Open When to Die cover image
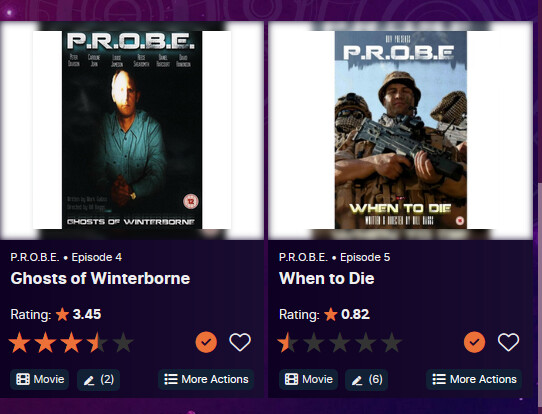The width and height of the screenshot is (542, 414). point(400,130)
